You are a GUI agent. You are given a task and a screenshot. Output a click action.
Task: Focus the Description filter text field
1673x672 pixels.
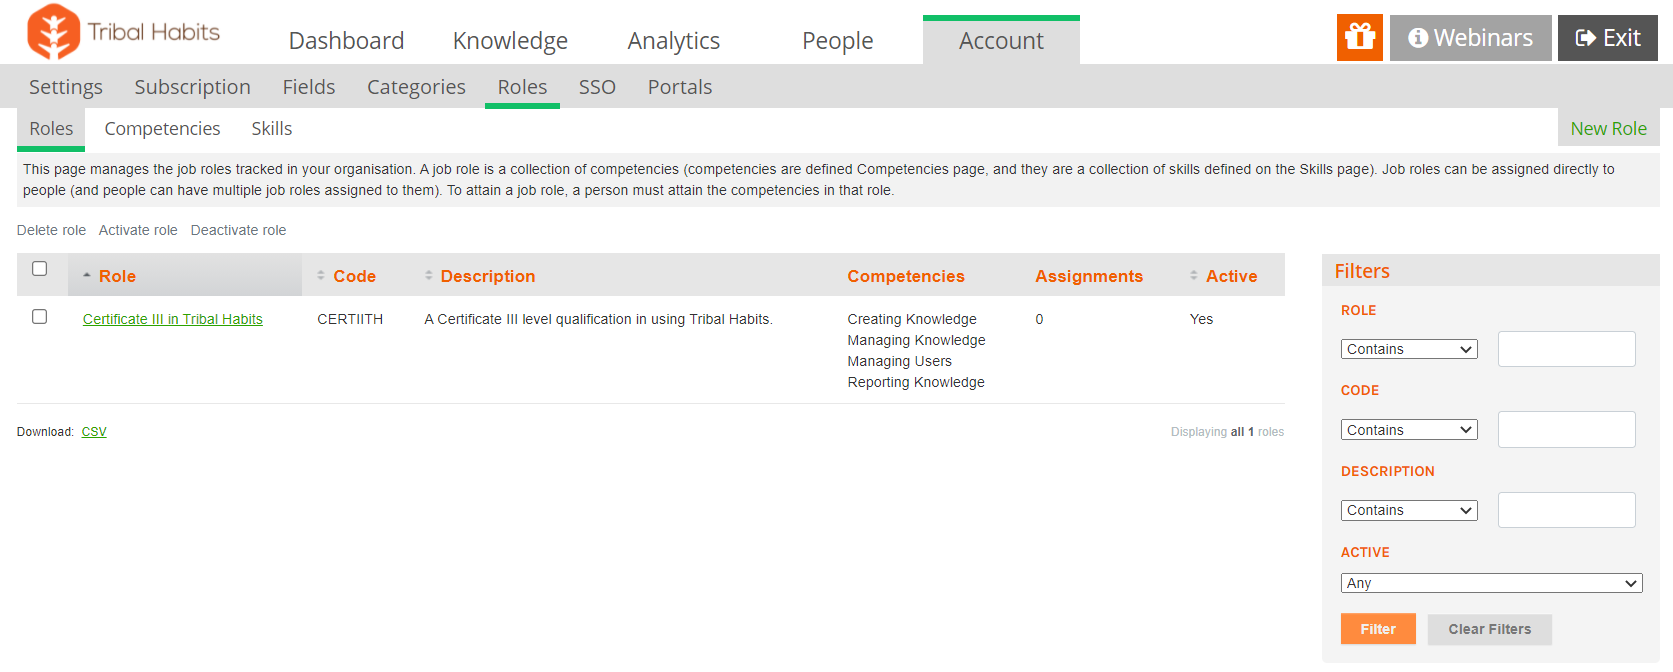1567,510
